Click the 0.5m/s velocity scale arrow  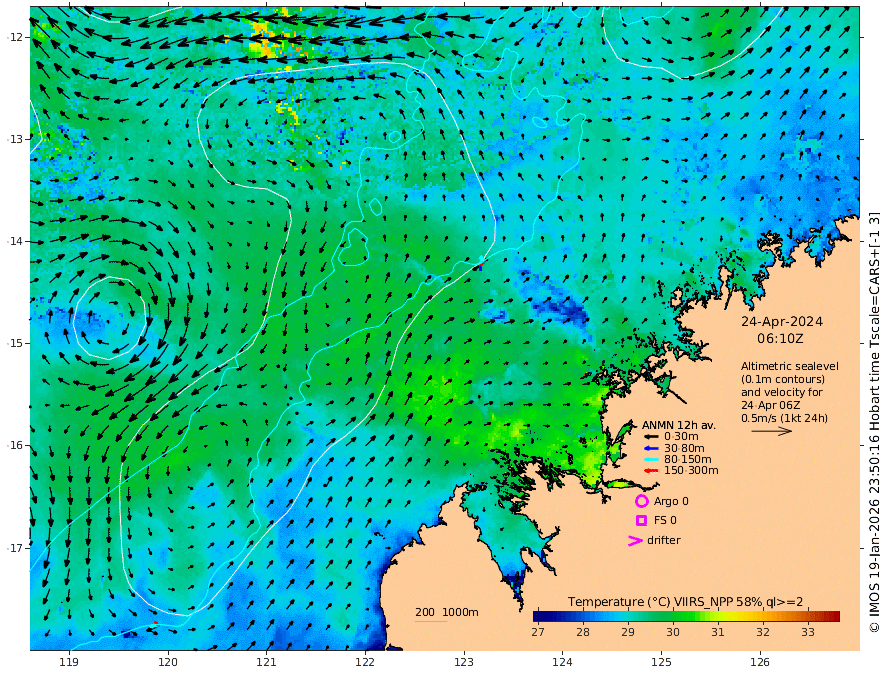click(772, 431)
